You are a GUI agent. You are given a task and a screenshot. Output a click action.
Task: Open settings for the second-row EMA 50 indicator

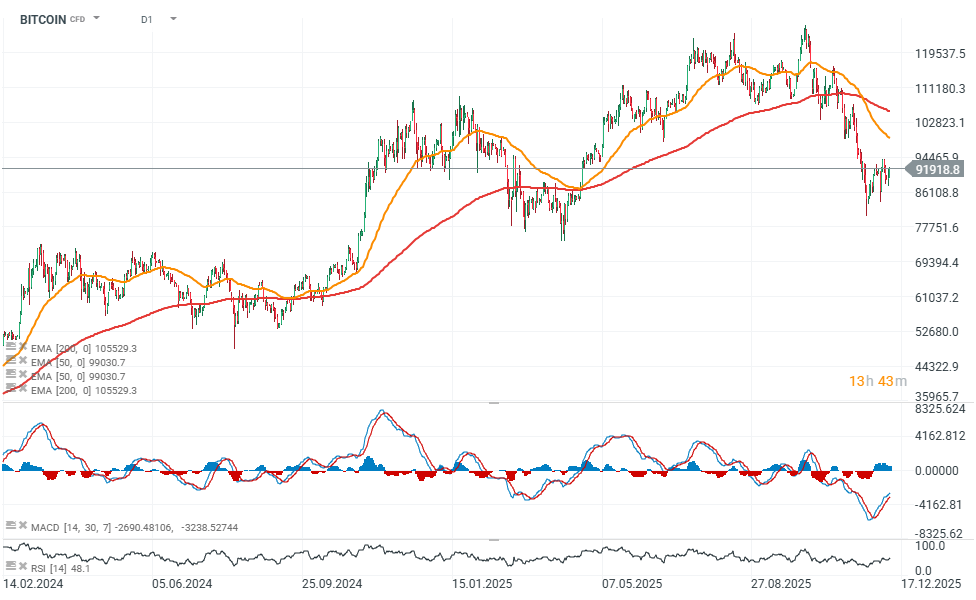10,362
